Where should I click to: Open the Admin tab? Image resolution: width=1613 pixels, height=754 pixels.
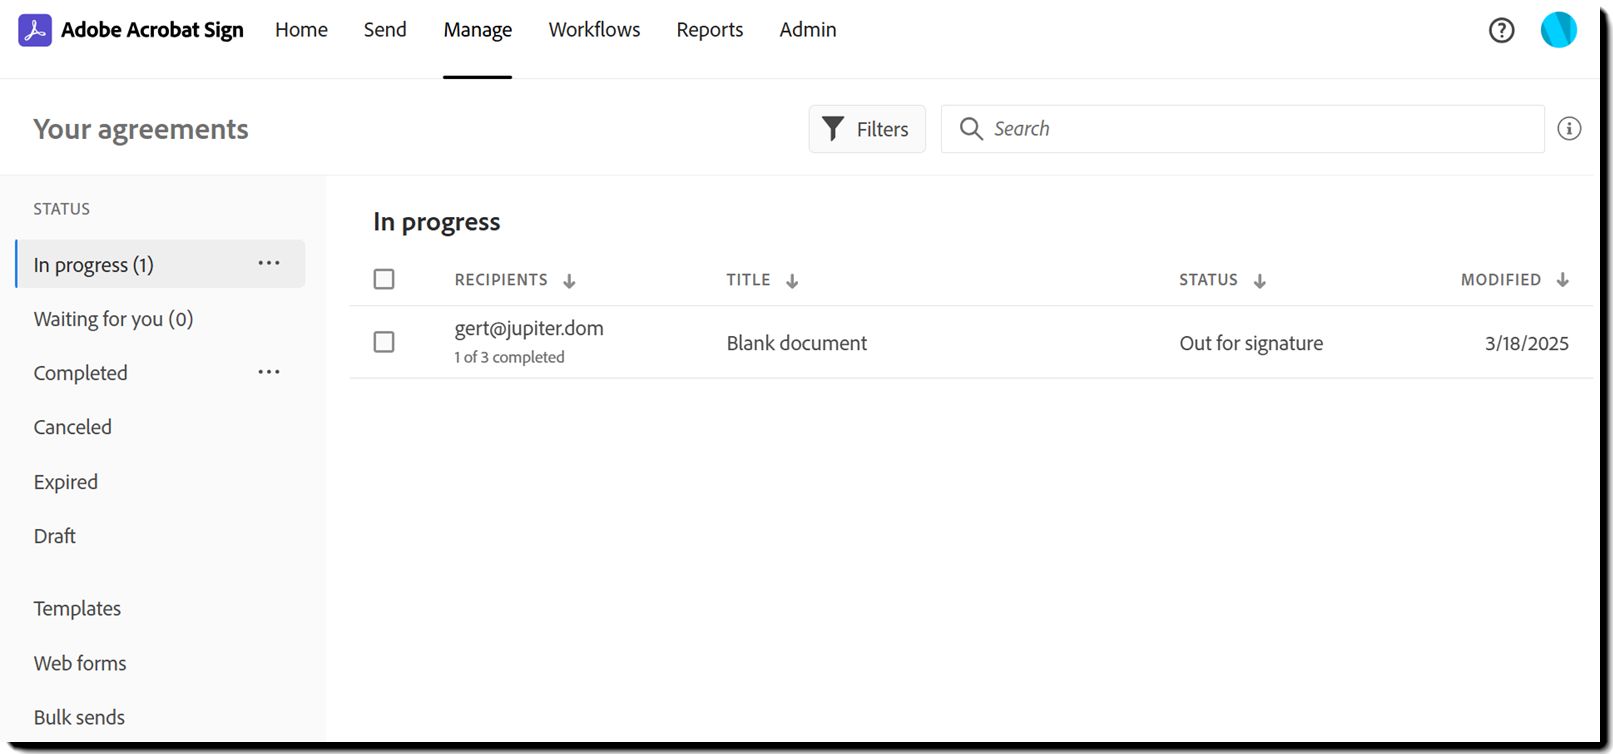[x=808, y=30]
